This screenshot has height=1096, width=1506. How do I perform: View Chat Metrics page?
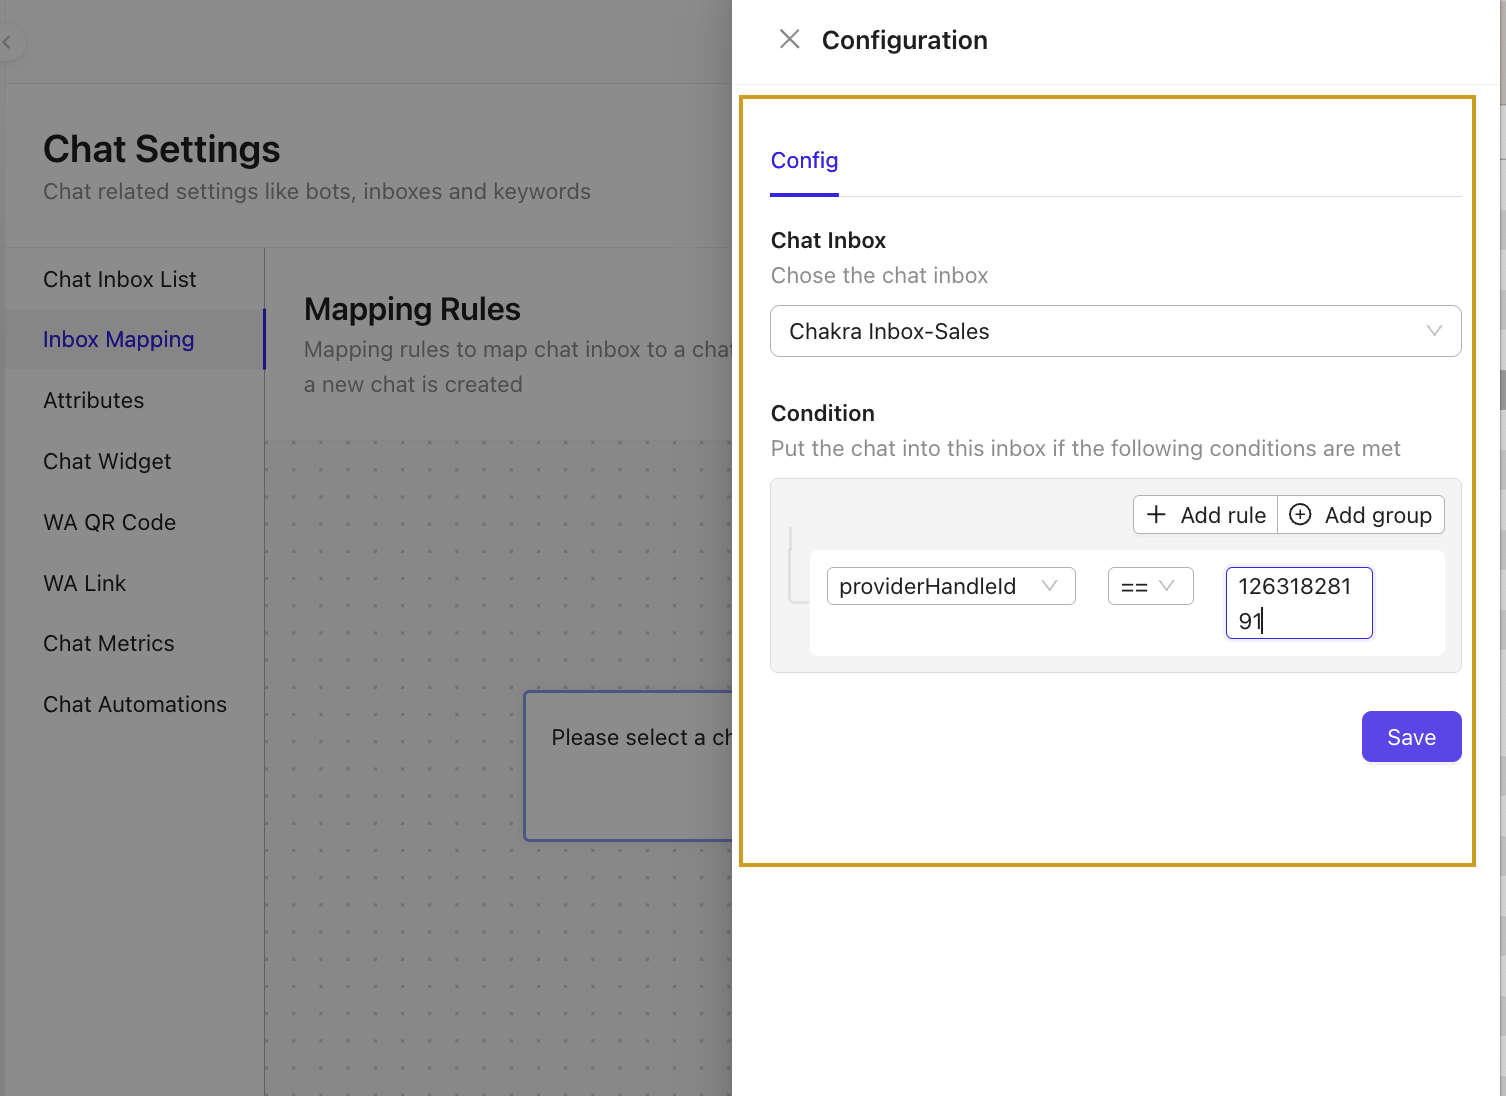[109, 644]
